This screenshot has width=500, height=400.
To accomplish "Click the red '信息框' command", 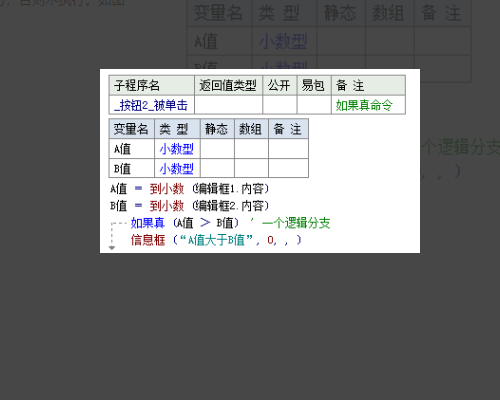I will 148,240.
